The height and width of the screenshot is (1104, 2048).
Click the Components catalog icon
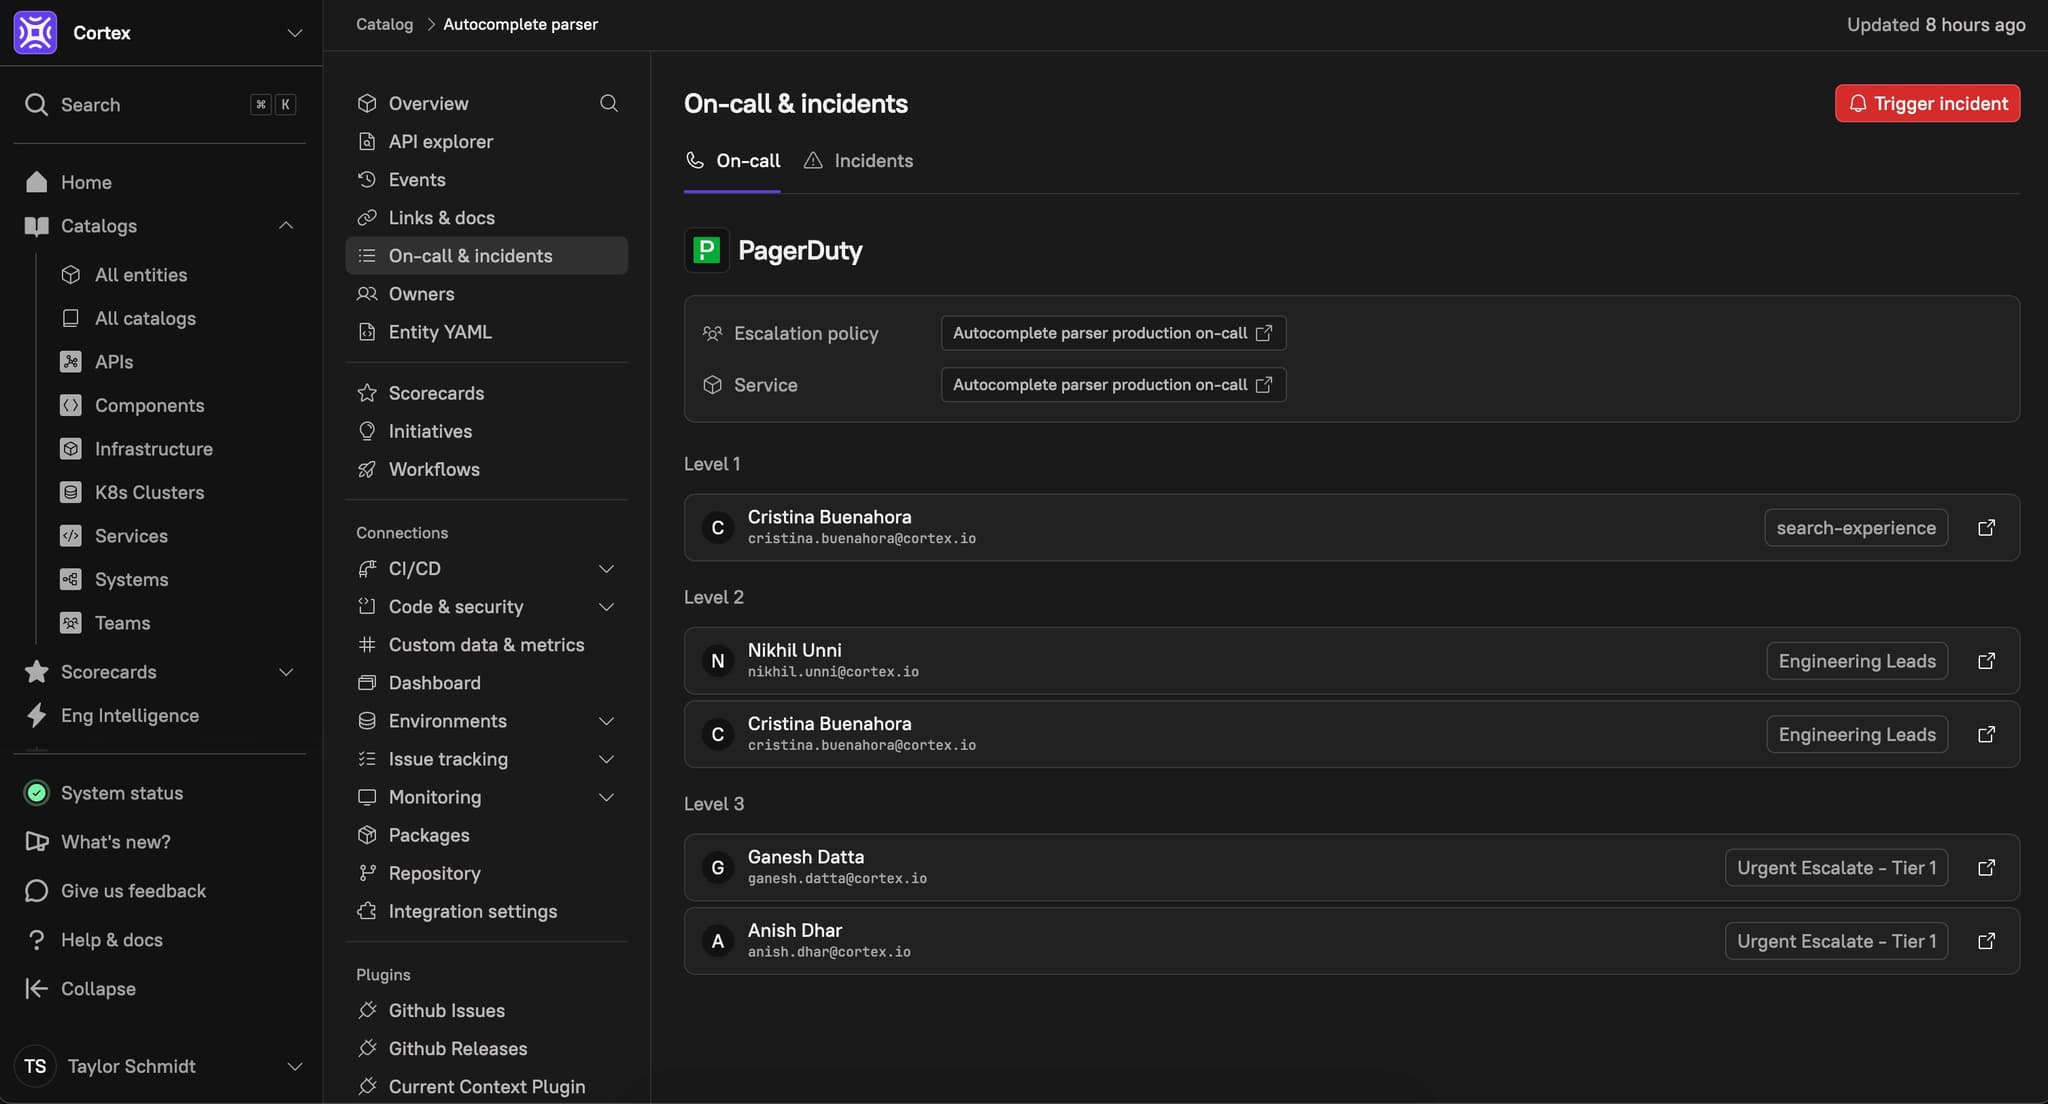click(x=70, y=405)
